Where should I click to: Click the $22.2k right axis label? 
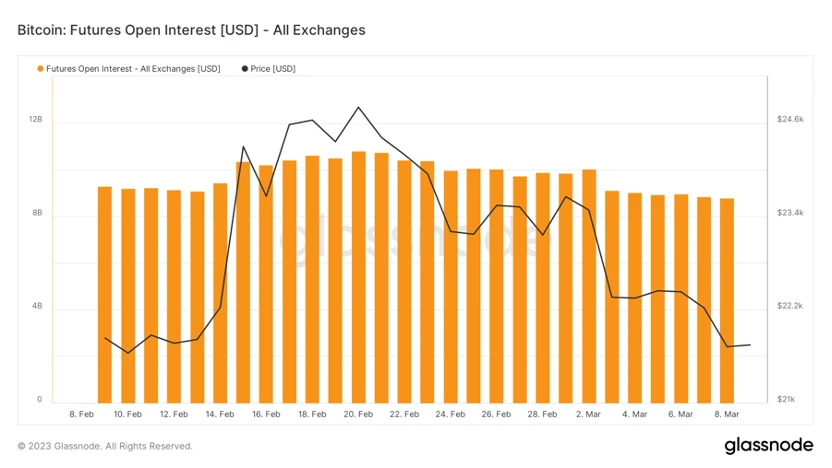tap(790, 306)
